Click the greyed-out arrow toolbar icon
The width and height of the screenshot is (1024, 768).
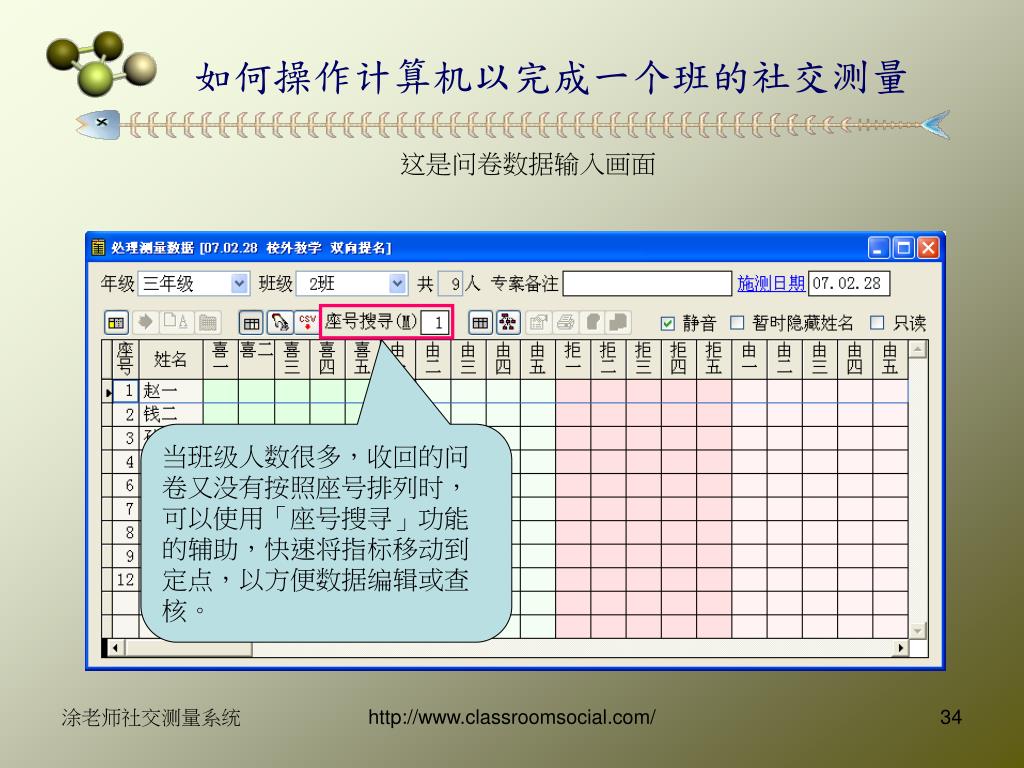pos(145,322)
